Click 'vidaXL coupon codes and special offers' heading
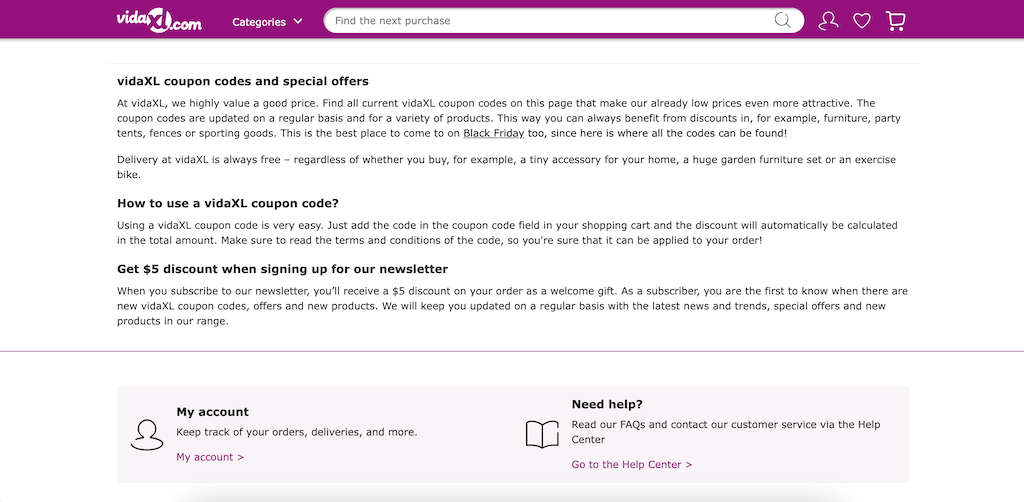 tap(243, 82)
